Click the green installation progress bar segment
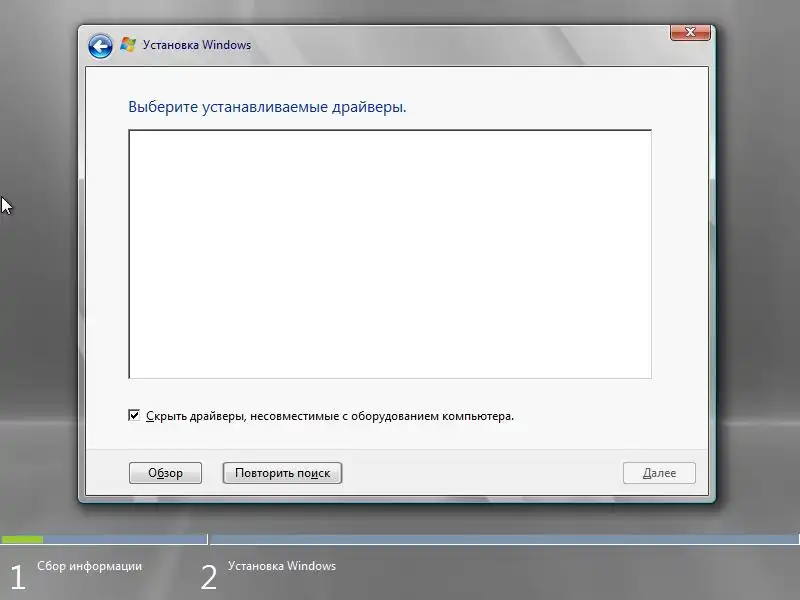This screenshot has width=800, height=600. pyautogui.click(x=22, y=539)
